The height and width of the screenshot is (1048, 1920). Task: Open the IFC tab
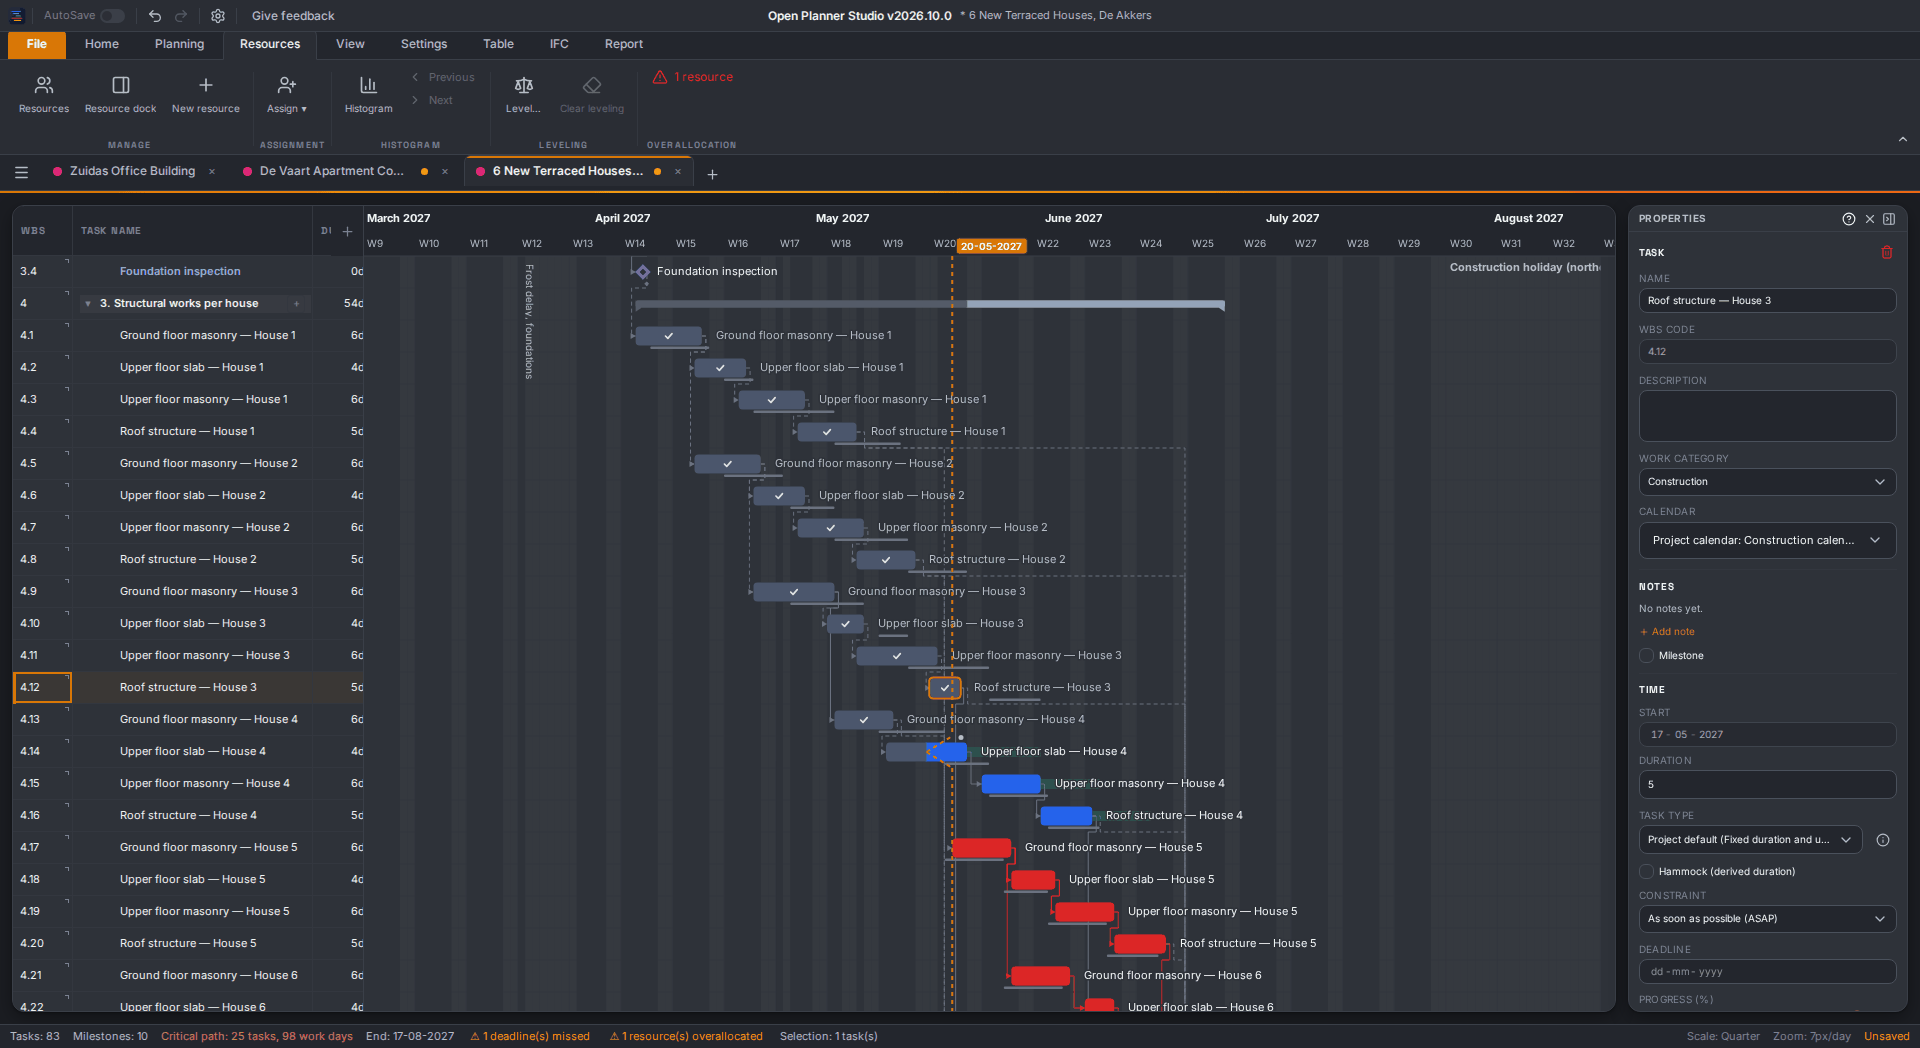[x=559, y=44]
